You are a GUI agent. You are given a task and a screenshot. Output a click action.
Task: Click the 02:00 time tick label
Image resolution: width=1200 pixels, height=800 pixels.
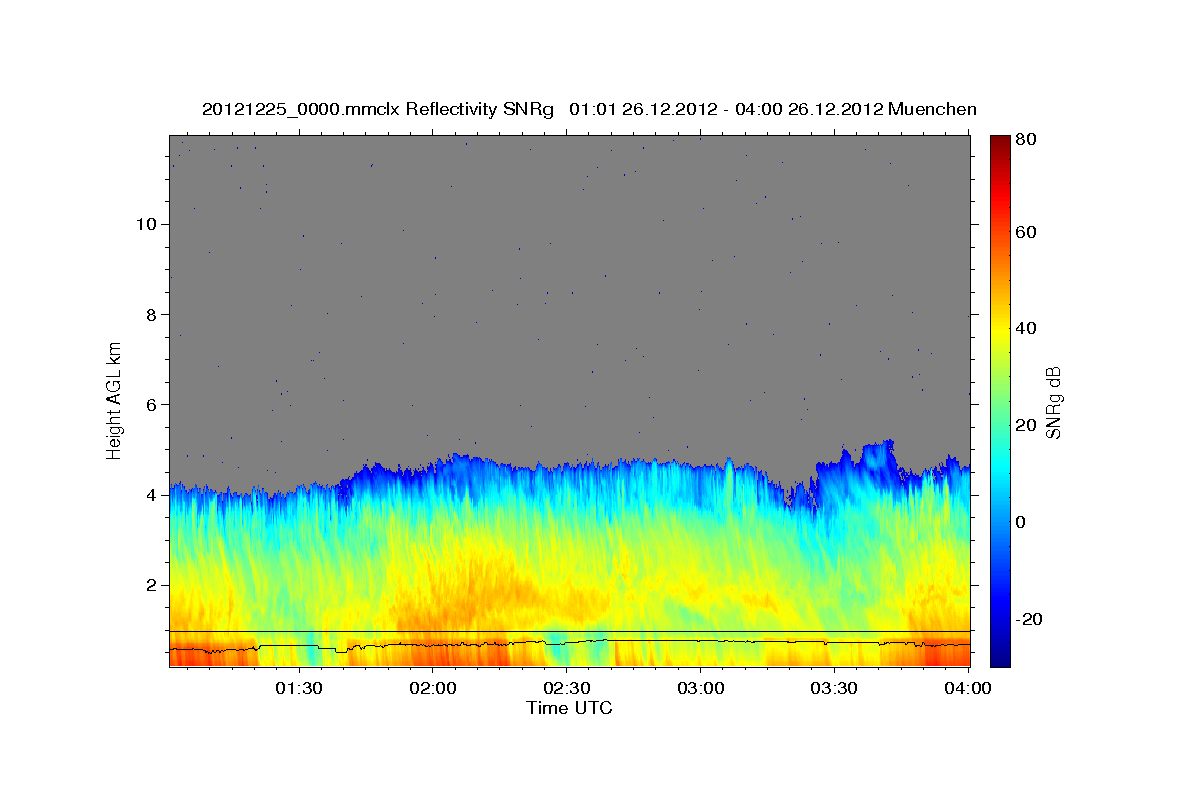point(434,689)
